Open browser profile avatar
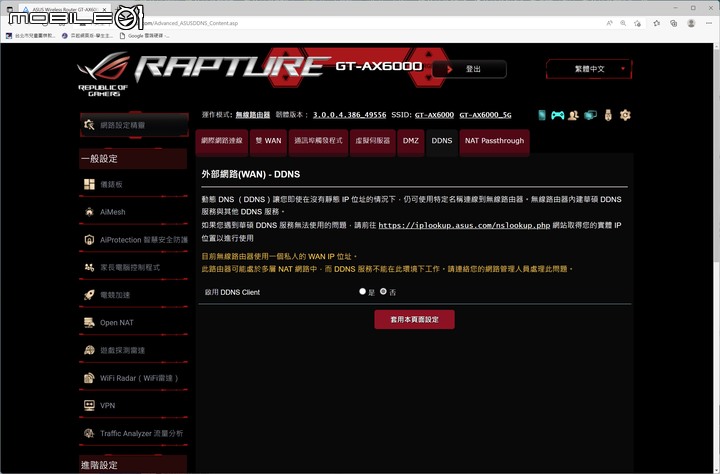The image size is (720, 474). coord(691,23)
